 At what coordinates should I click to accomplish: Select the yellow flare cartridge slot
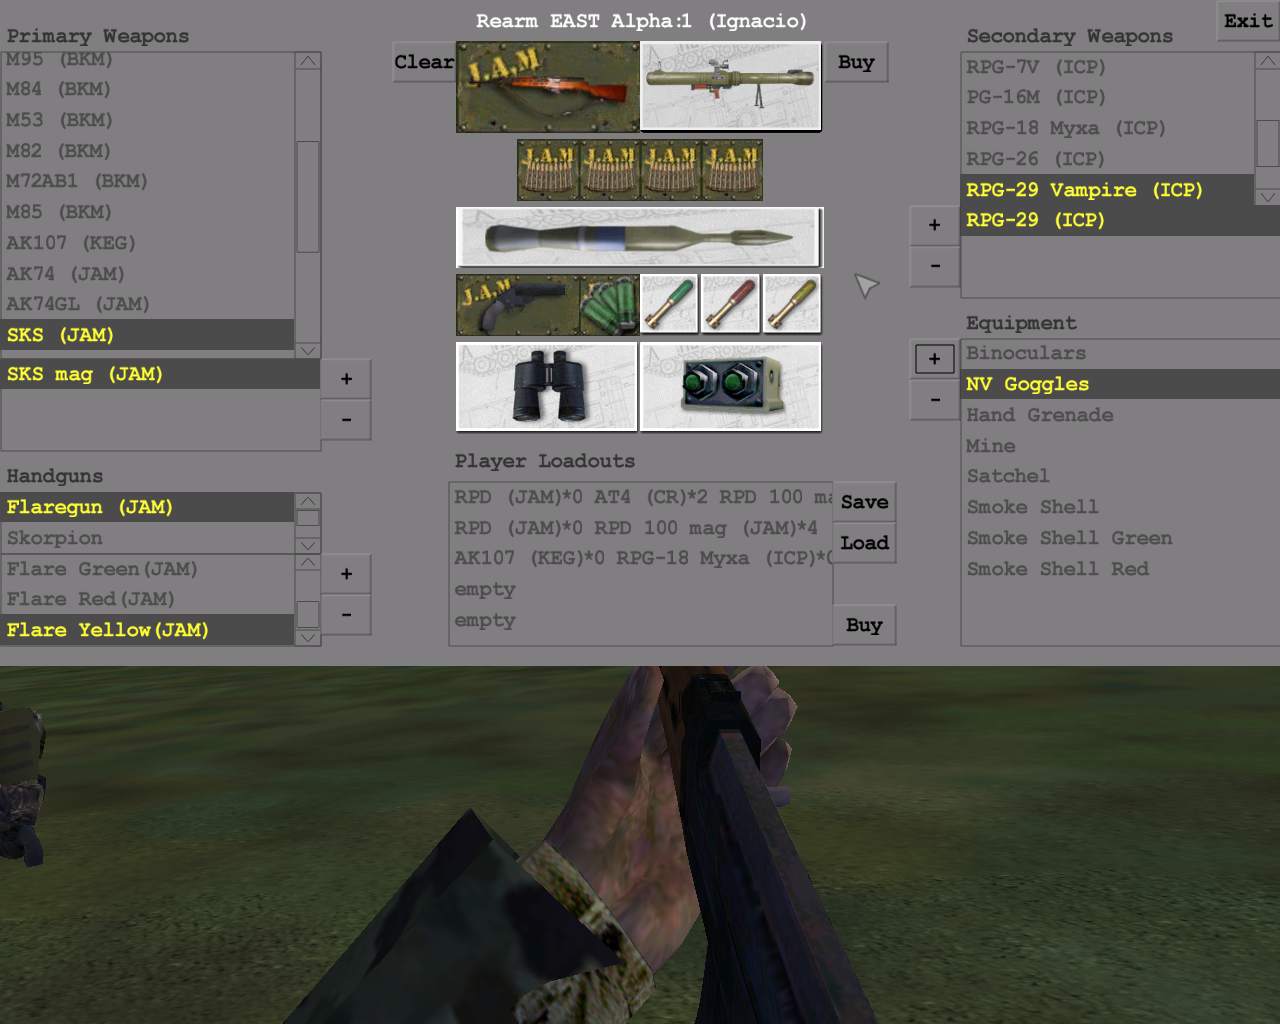(791, 304)
